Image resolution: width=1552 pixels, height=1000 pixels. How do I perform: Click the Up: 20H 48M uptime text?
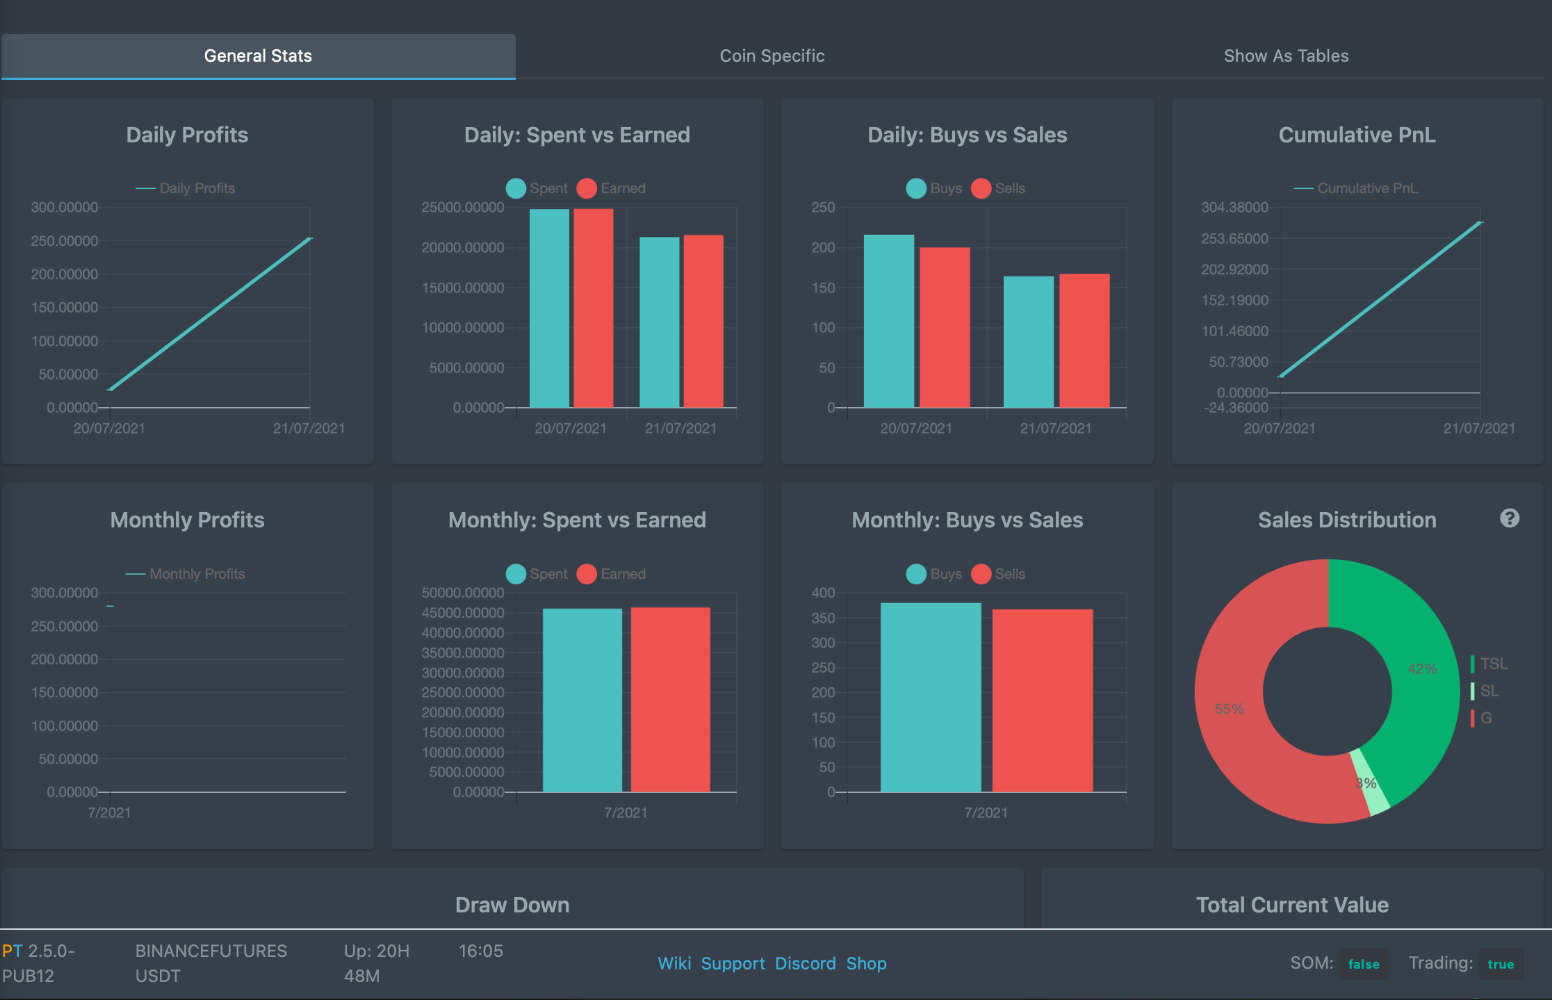click(377, 963)
